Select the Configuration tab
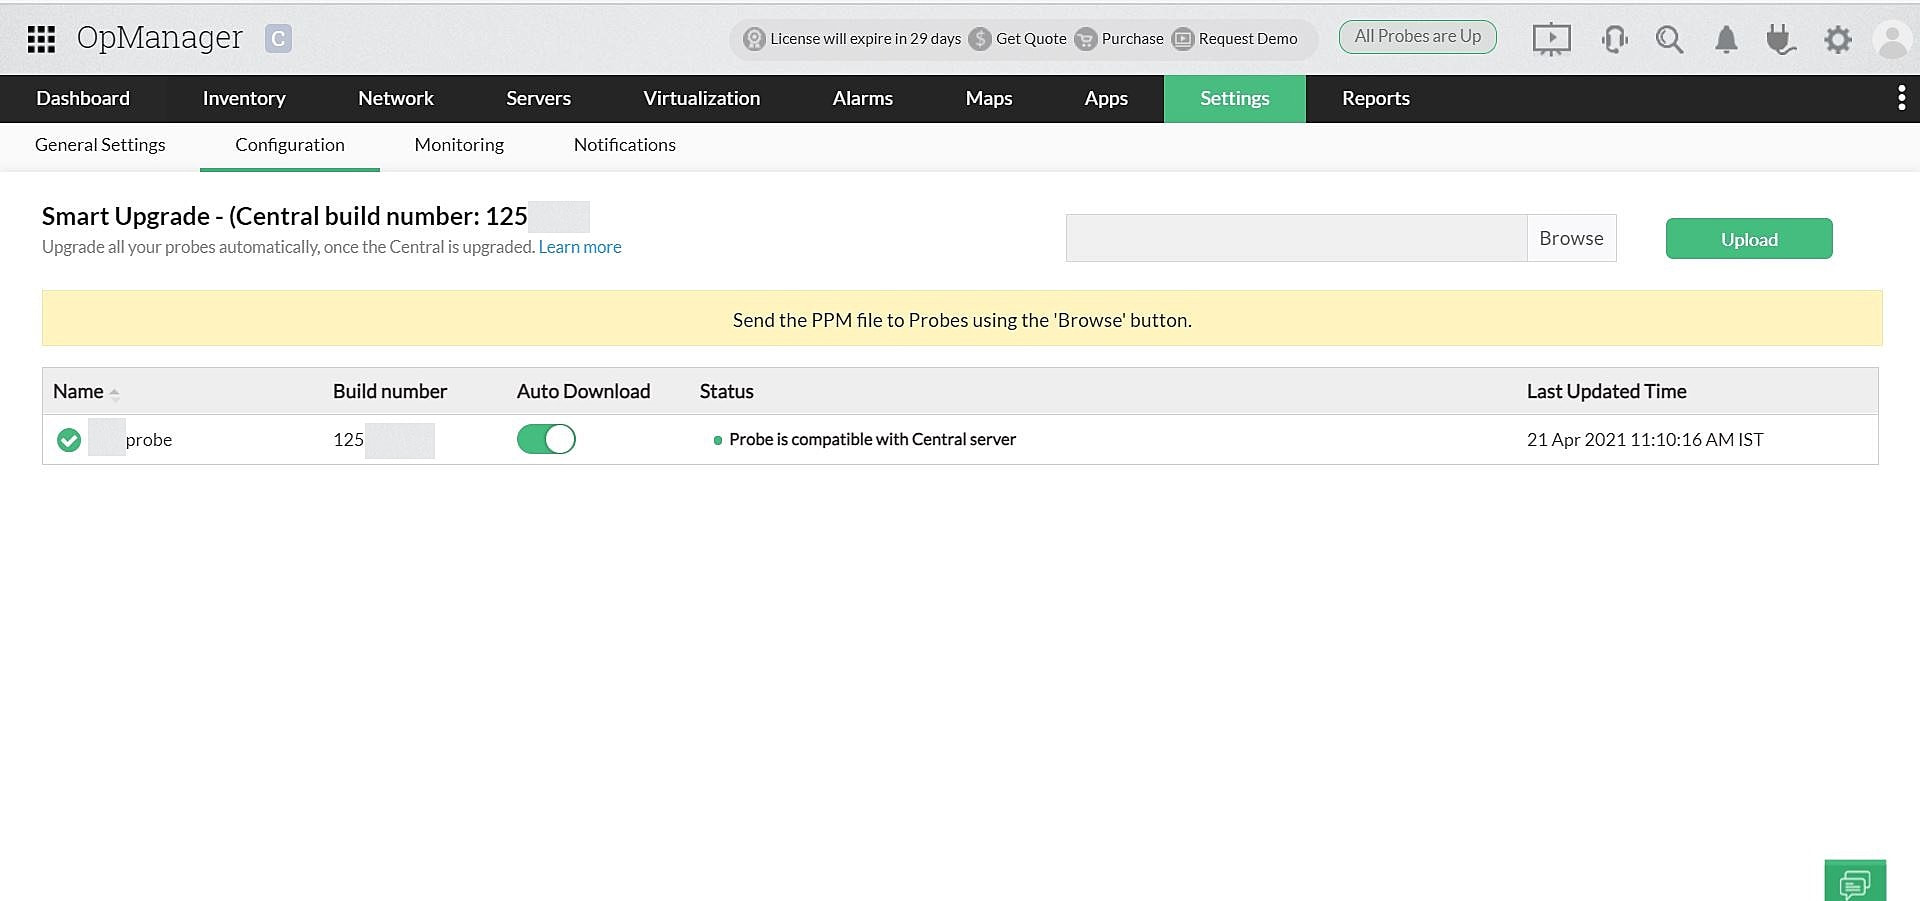 coord(290,145)
